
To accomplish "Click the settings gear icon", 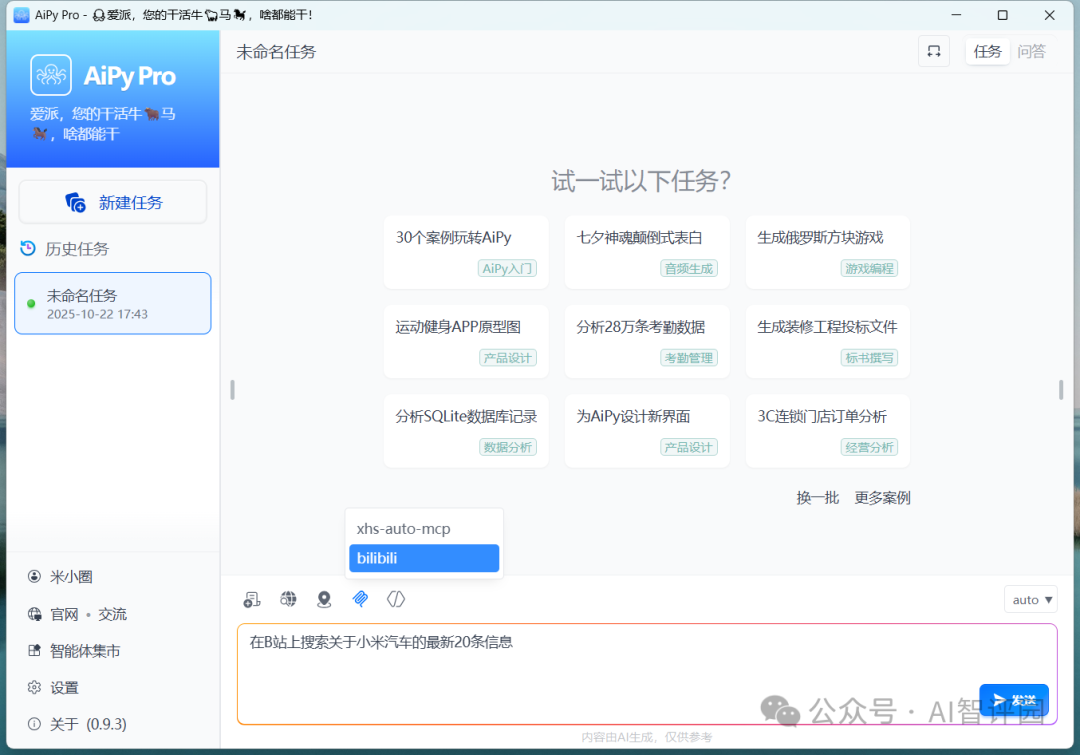I will tap(34, 687).
